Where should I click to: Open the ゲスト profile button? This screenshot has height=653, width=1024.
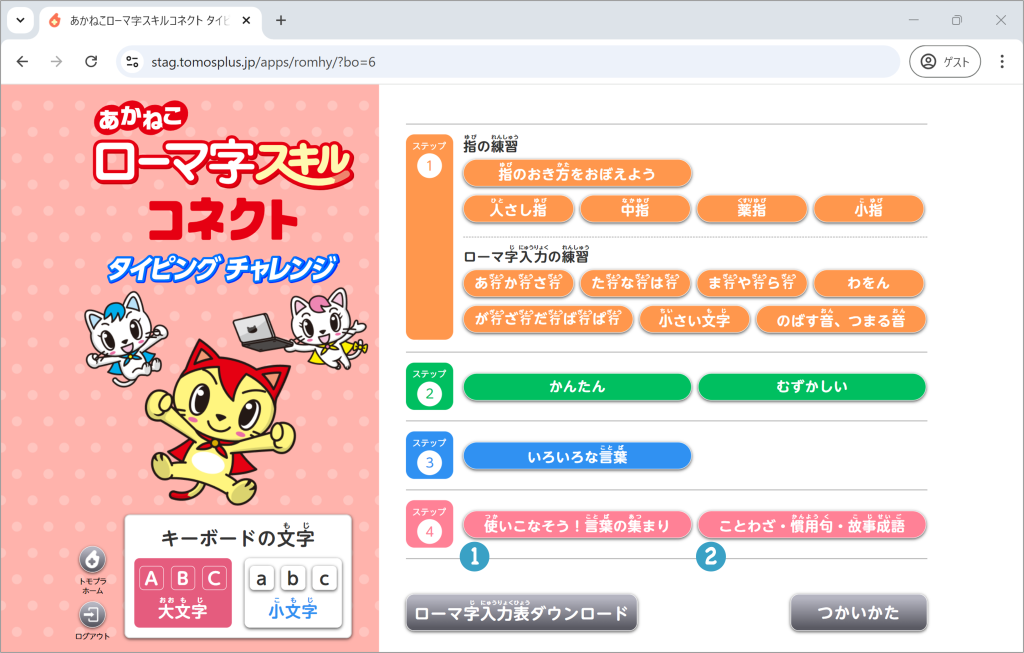click(945, 62)
